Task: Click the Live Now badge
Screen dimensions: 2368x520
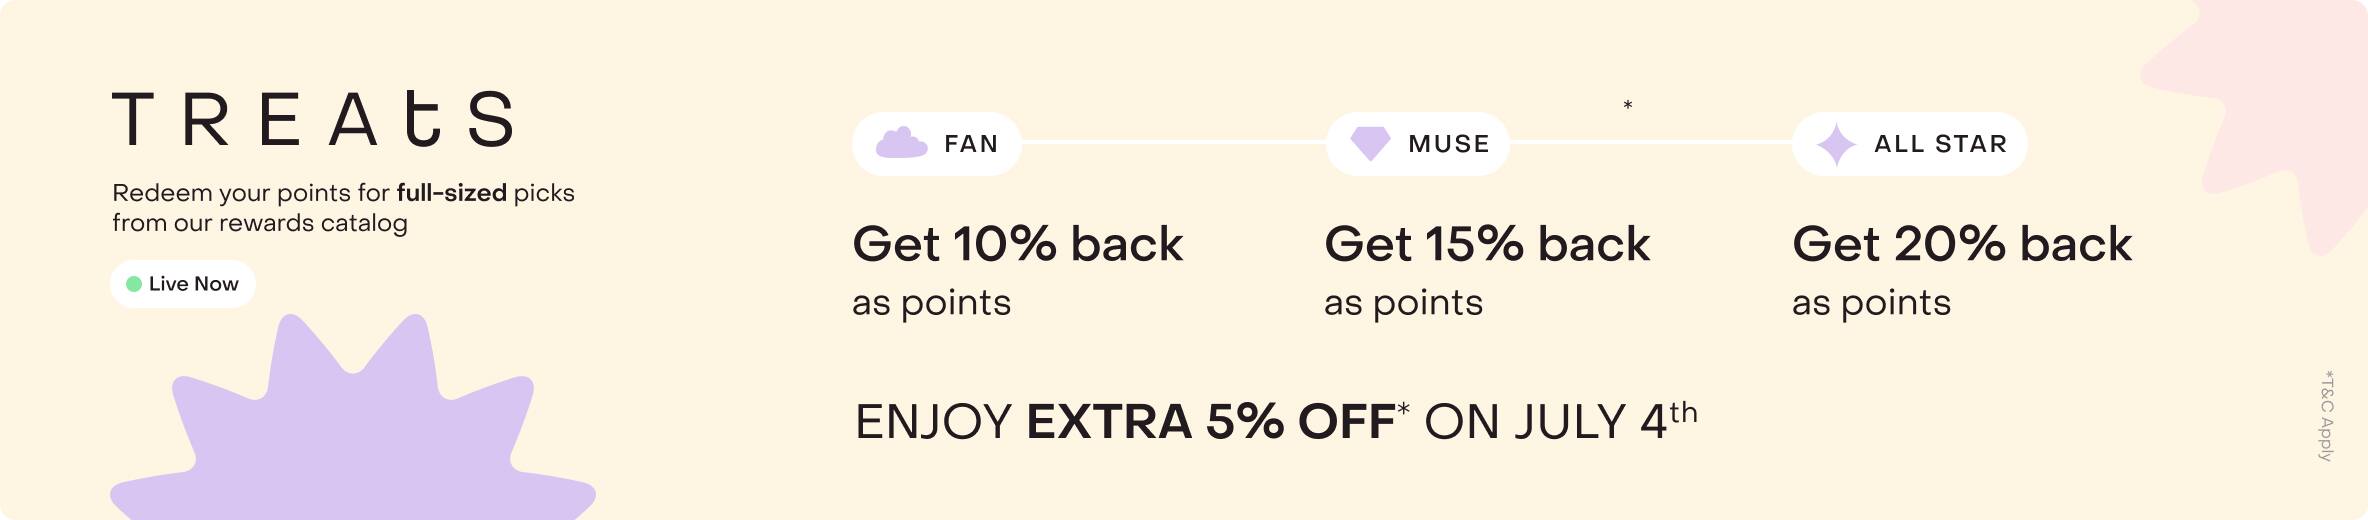Action: pos(183,284)
